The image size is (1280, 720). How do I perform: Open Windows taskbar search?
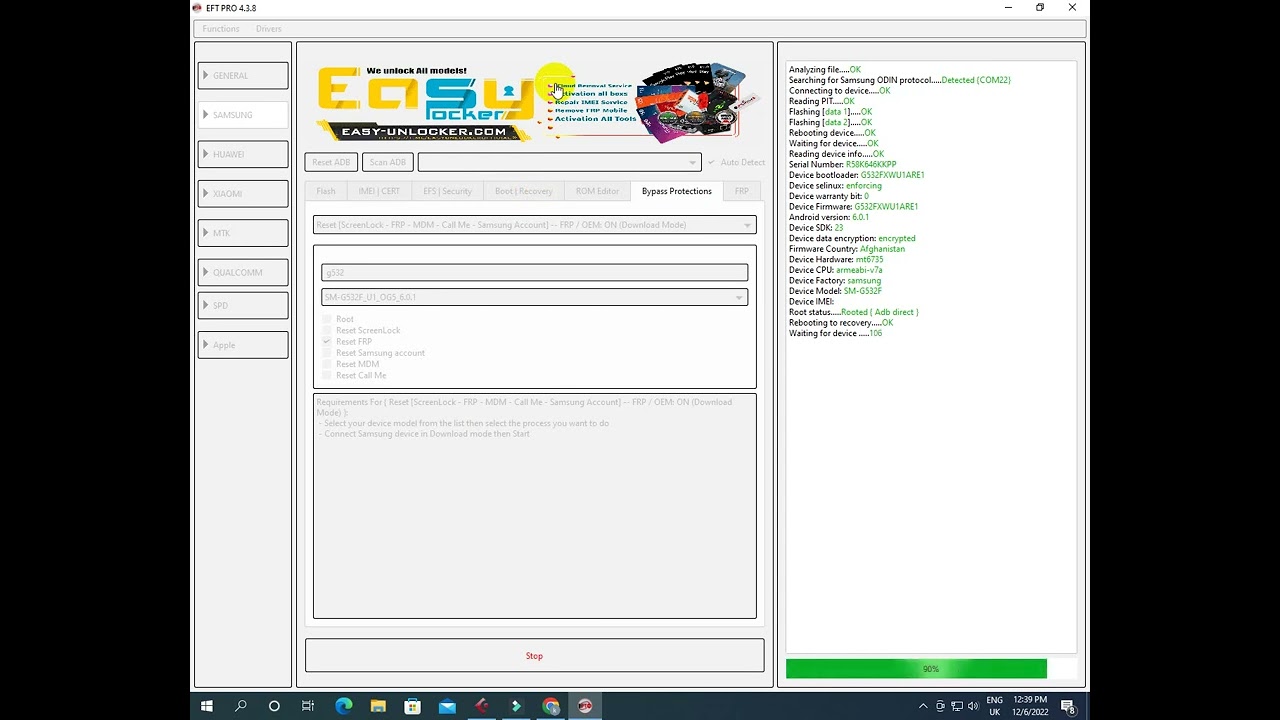[240, 706]
